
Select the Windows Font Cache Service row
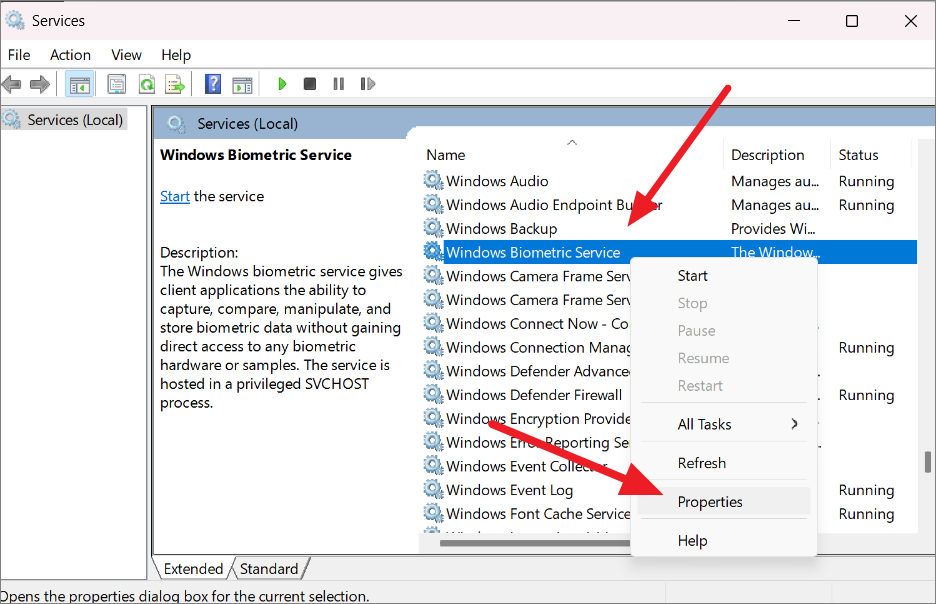(x=526, y=514)
